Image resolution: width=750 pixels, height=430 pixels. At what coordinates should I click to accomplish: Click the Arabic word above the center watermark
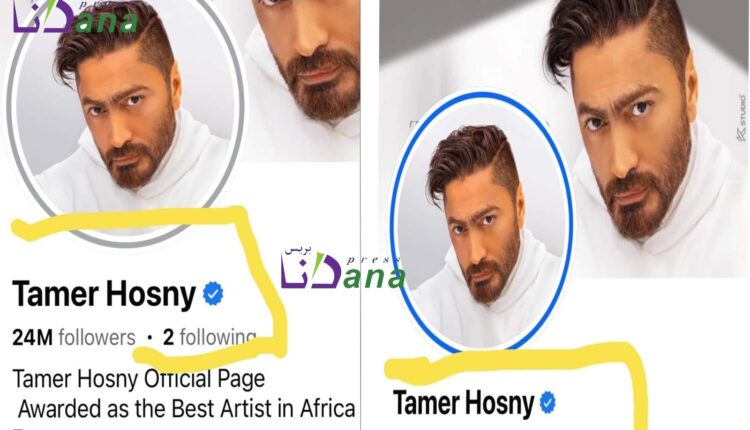tap(298, 250)
